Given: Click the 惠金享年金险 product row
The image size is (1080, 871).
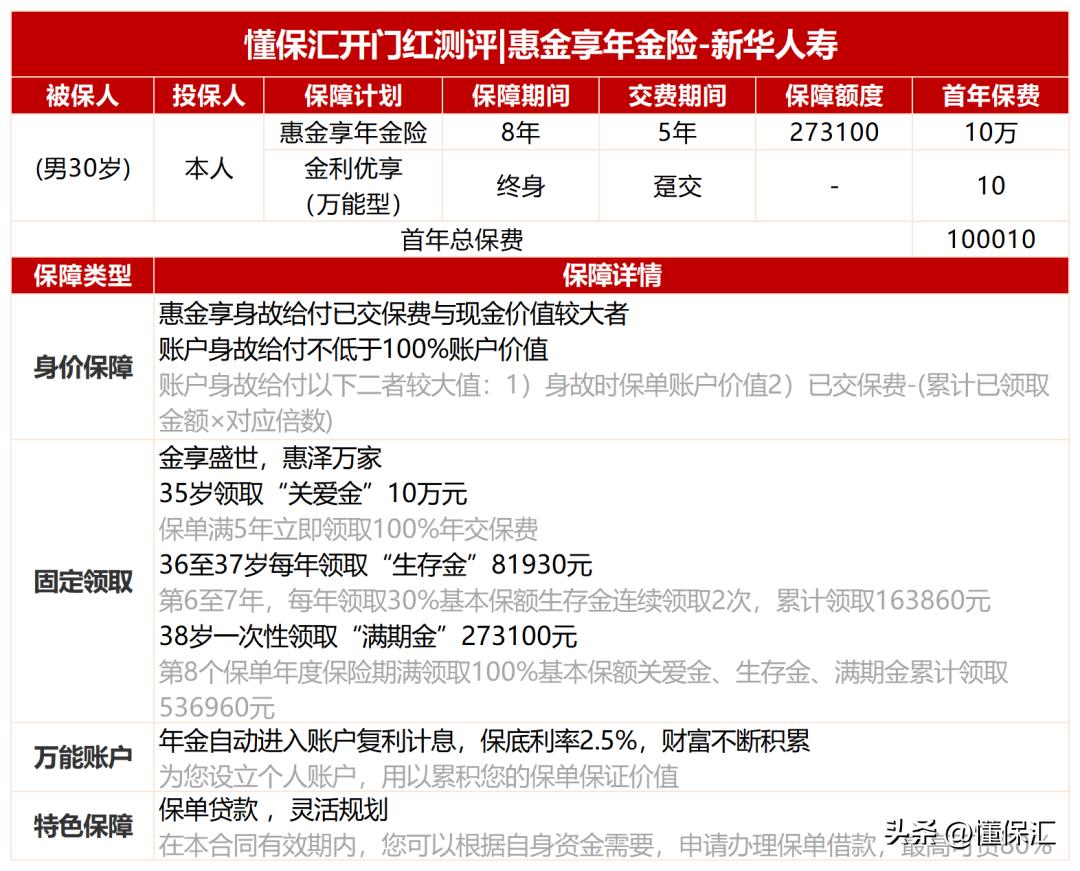Looking at the screenshot, I should [x=352, y=131].
